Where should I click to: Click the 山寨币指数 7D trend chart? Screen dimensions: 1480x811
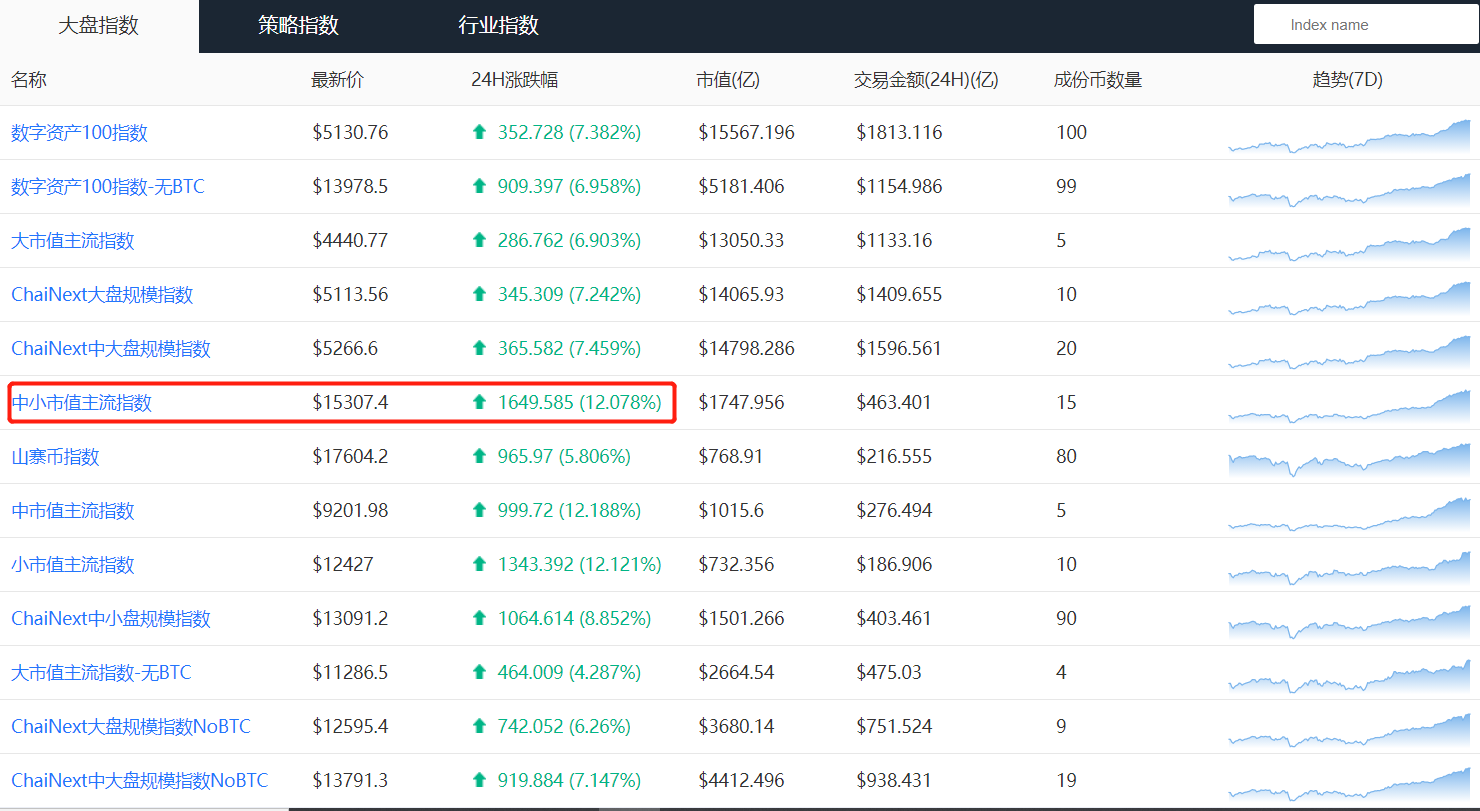[x=1349, y=460]
